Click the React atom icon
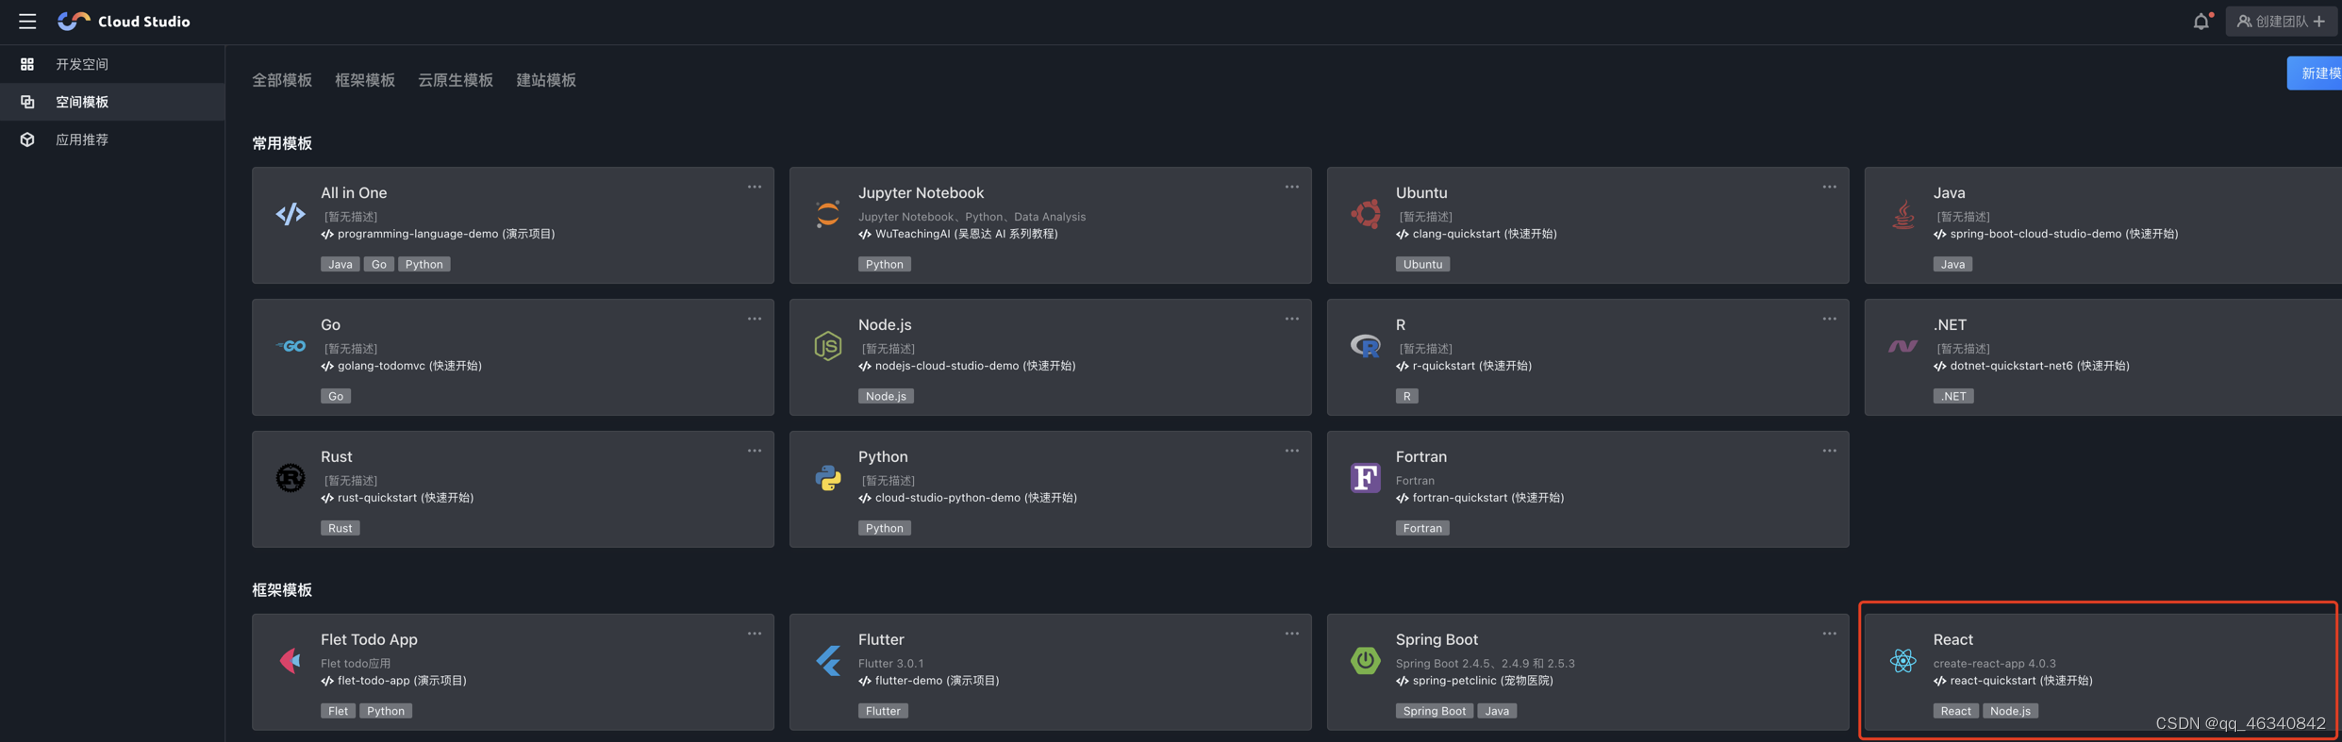Screen dimensions: 2342x742 point(1903,661)
